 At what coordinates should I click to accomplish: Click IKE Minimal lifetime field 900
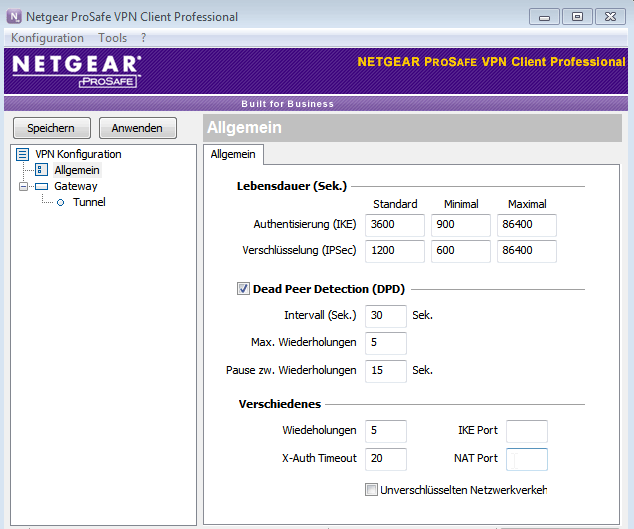[x=461, y=225]
